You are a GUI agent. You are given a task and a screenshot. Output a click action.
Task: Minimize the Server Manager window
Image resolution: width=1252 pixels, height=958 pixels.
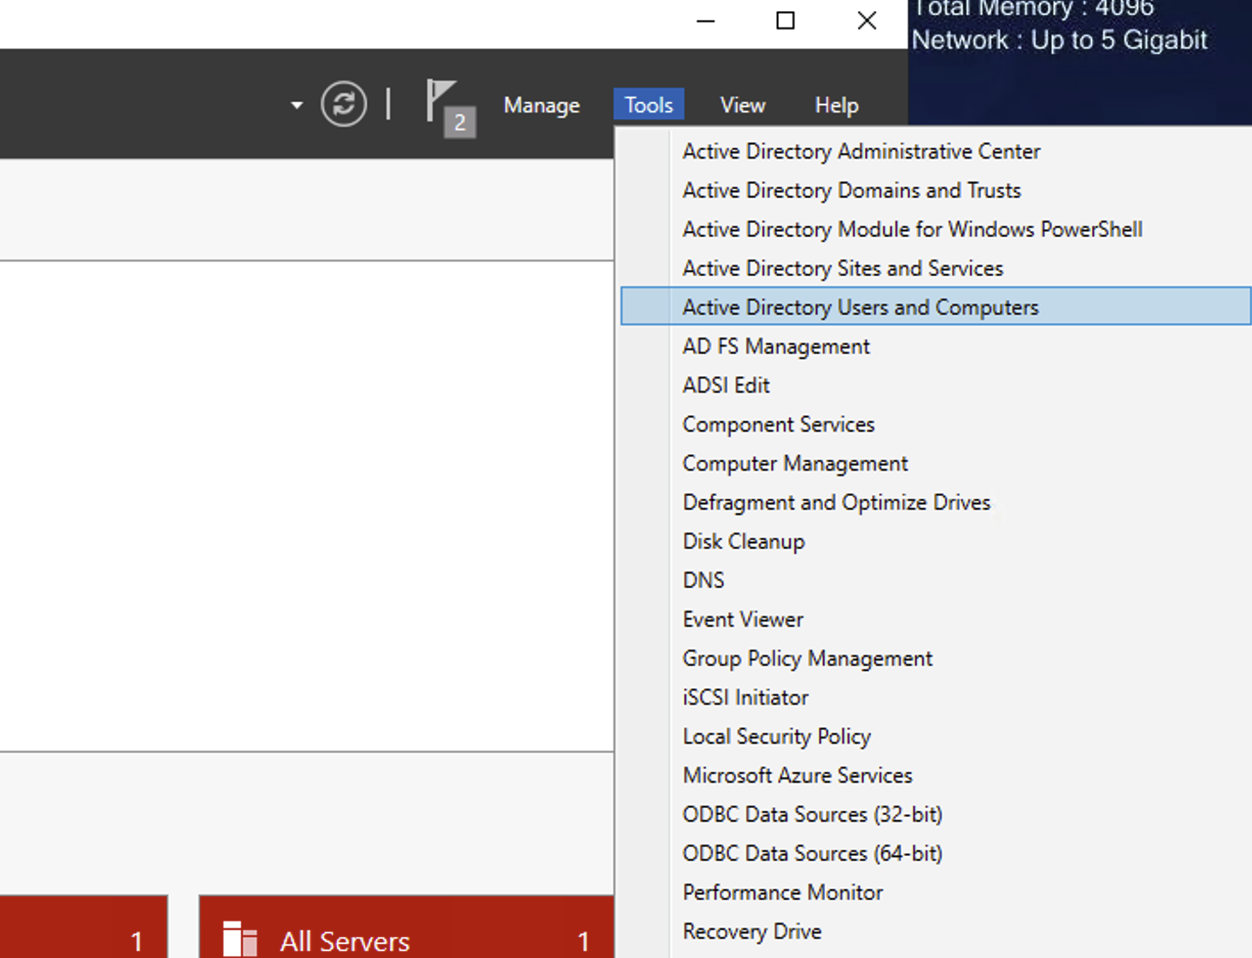(706, 21)
